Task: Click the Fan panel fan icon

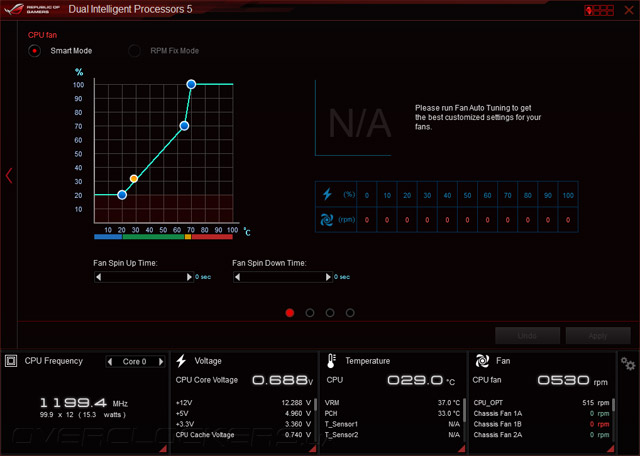Action: (482, 361)
